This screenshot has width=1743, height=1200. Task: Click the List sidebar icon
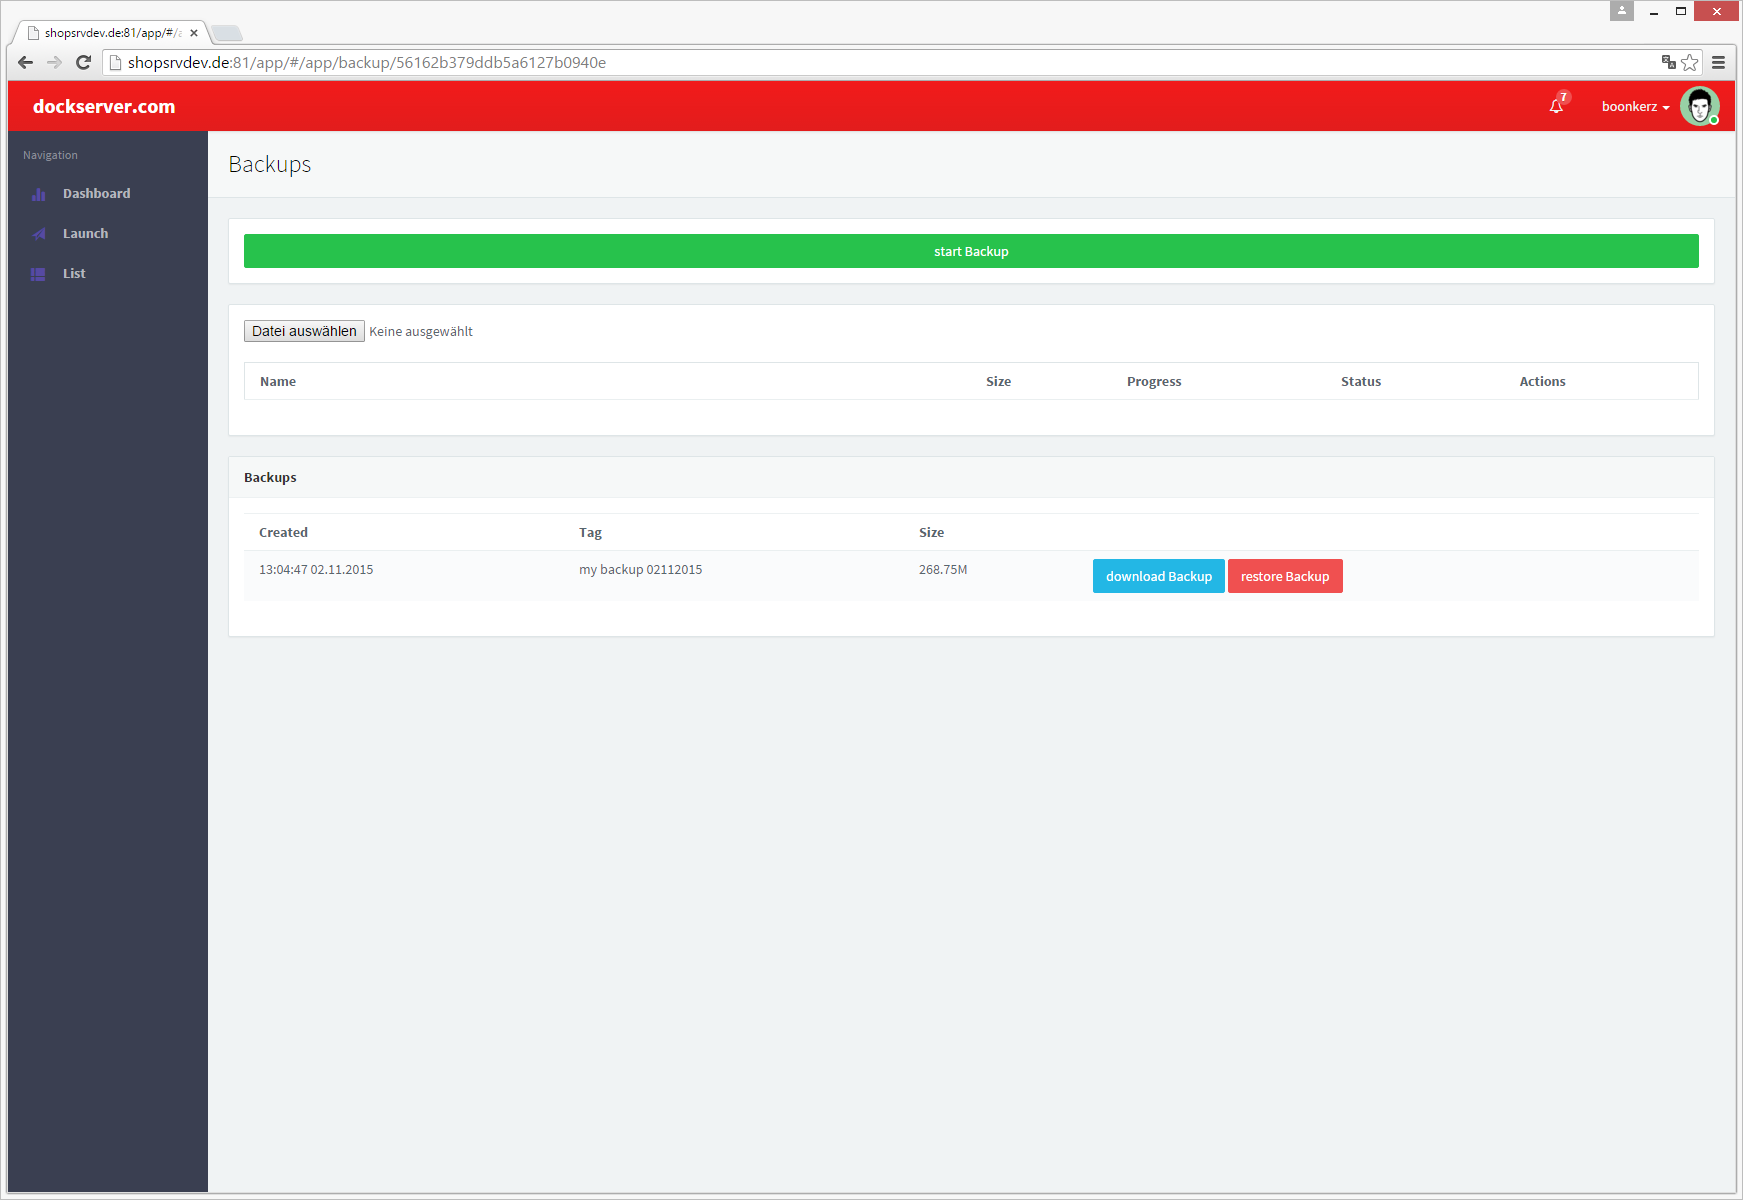[x=39, y=274]
